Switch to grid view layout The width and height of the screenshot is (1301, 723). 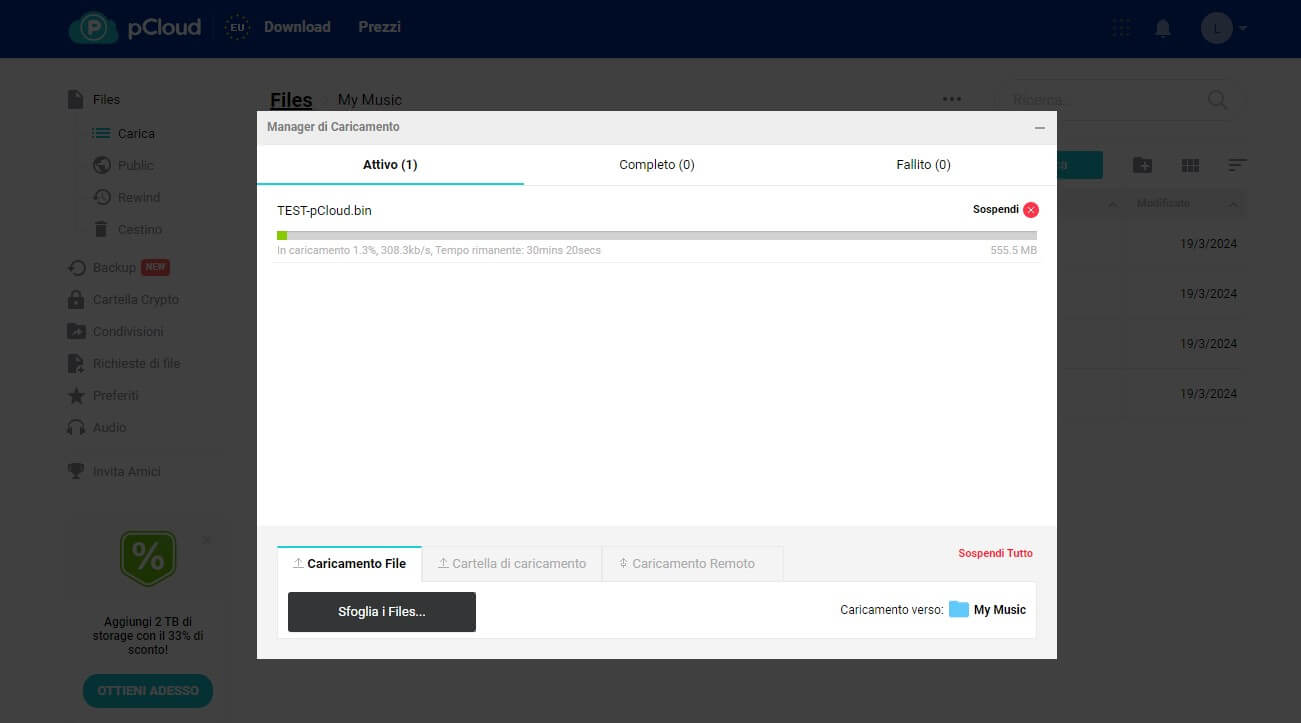(1190, 165)
